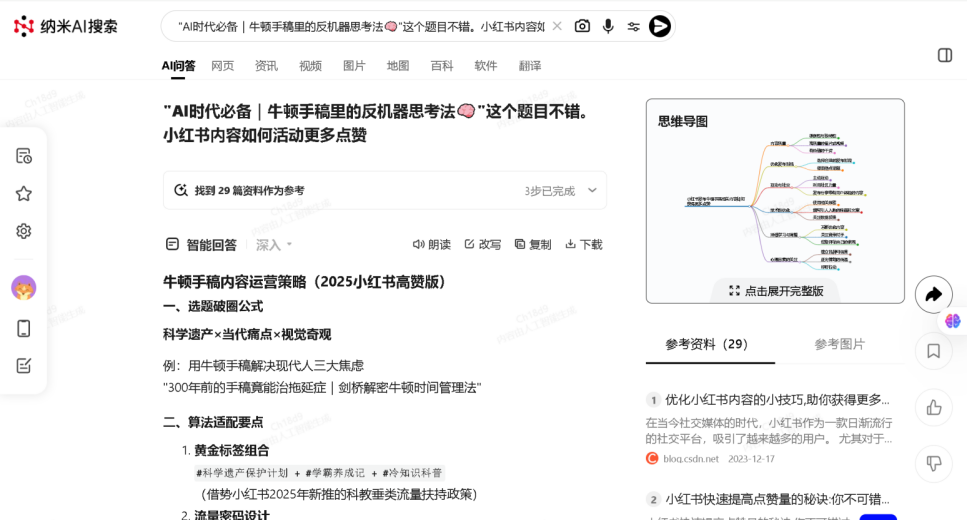Viewport: 968px width, 520px height.
Task: Open favorites star in left sidebar
Action: (x=24, y=193)
